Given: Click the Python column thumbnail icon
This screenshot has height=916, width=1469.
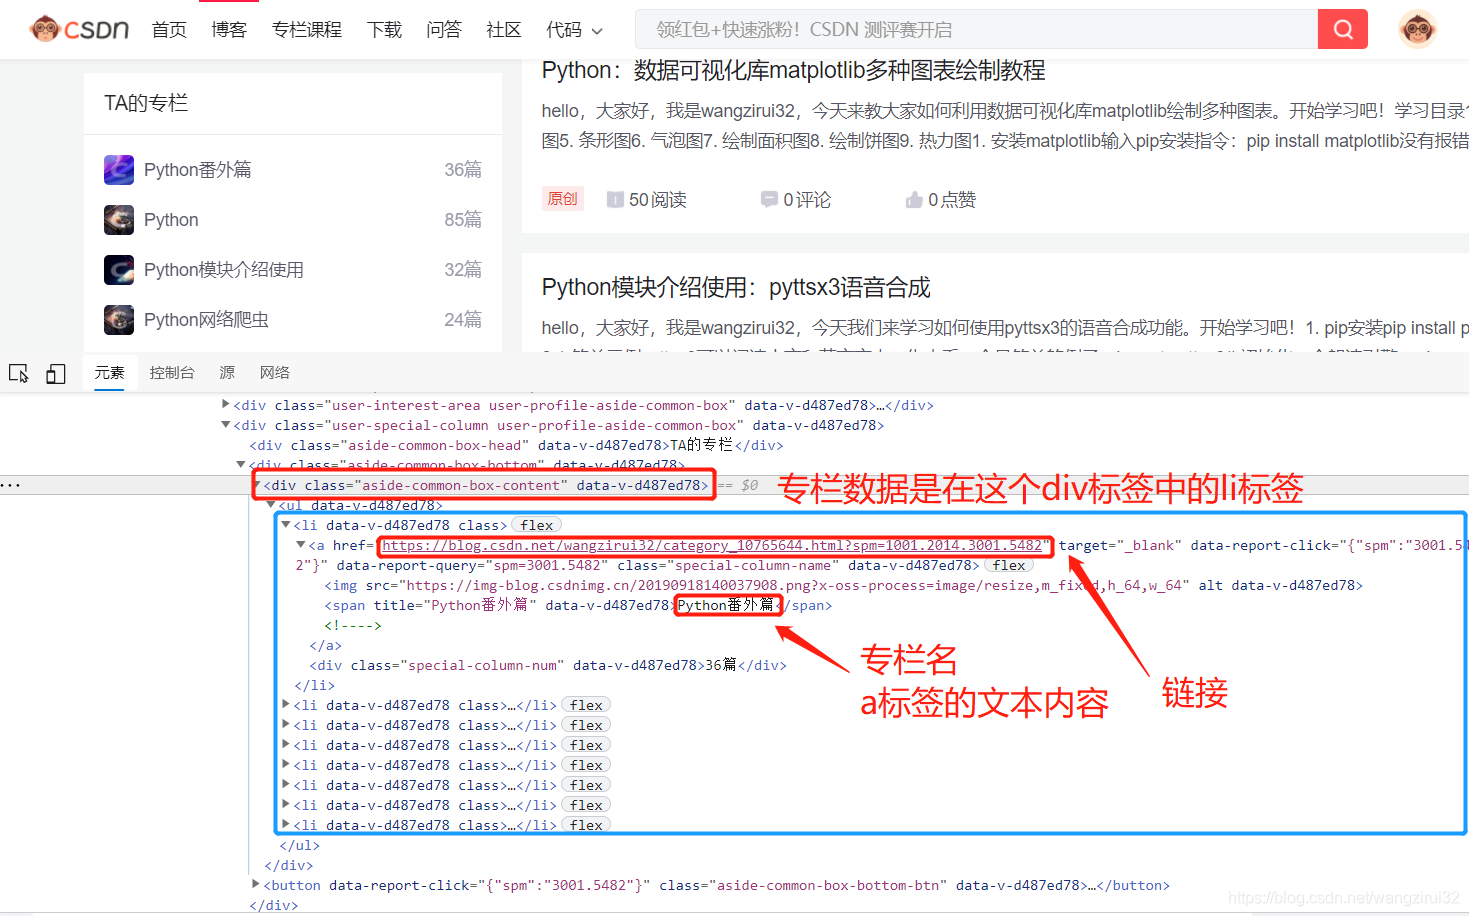Looking at the screenshot, I should tap(119, 220).
